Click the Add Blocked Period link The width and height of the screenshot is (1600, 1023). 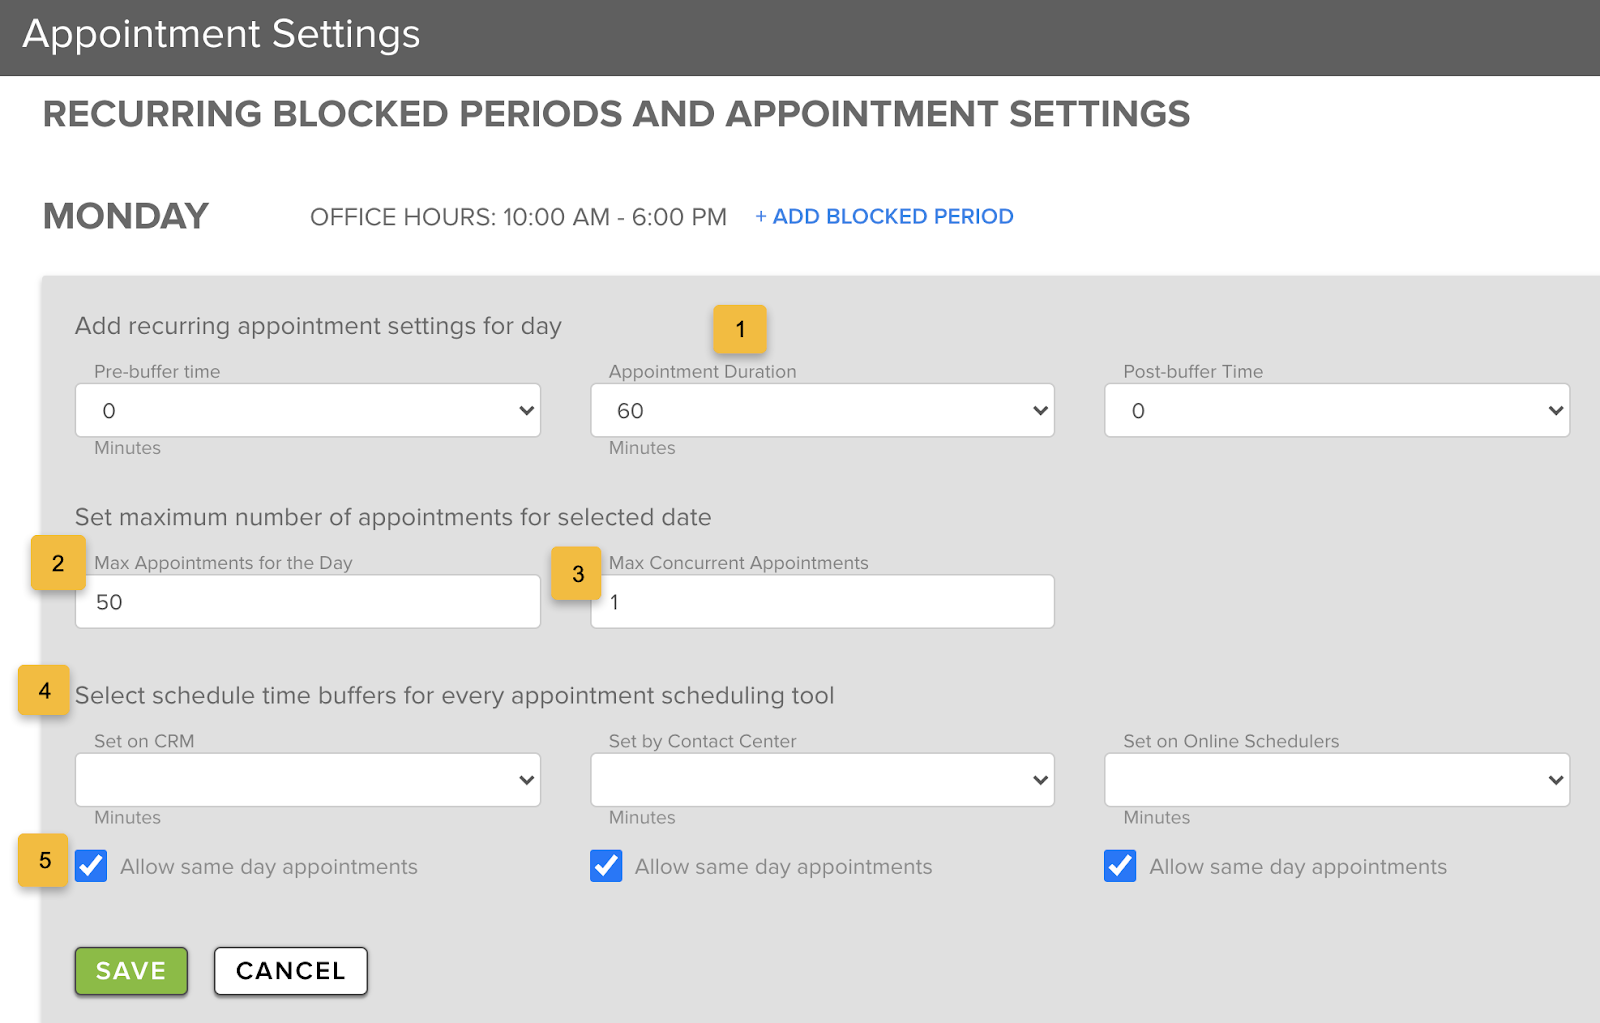[884, 217]
